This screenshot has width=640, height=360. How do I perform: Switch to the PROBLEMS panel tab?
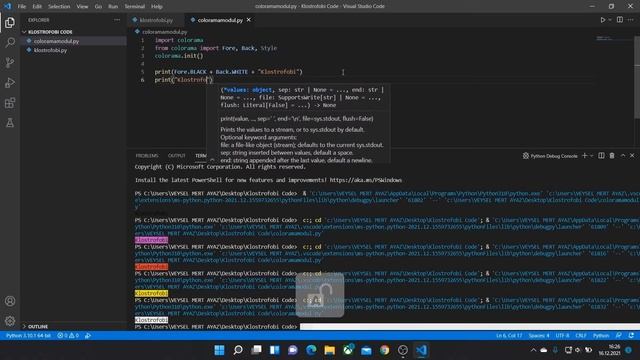coord(147,156)
